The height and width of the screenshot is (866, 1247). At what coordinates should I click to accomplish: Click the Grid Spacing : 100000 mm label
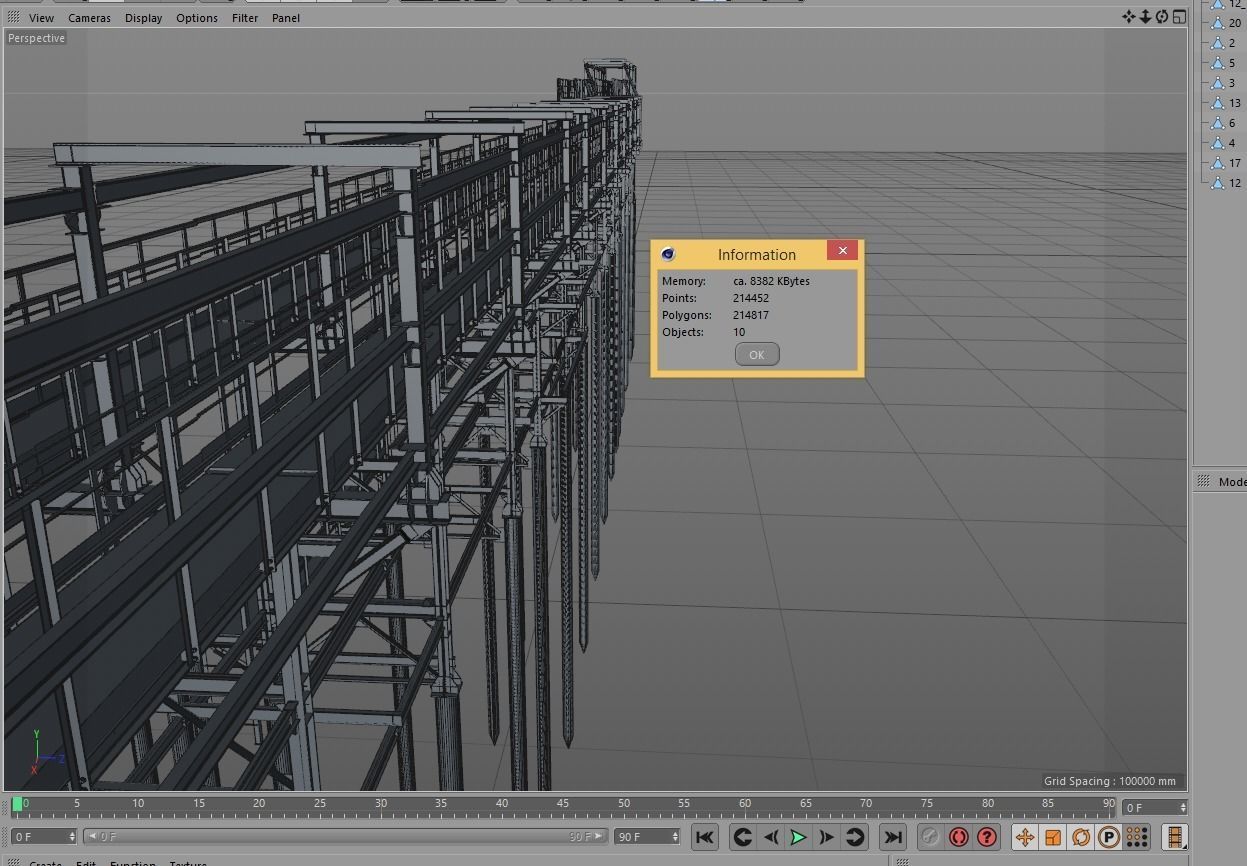(x=1110, y=781)
